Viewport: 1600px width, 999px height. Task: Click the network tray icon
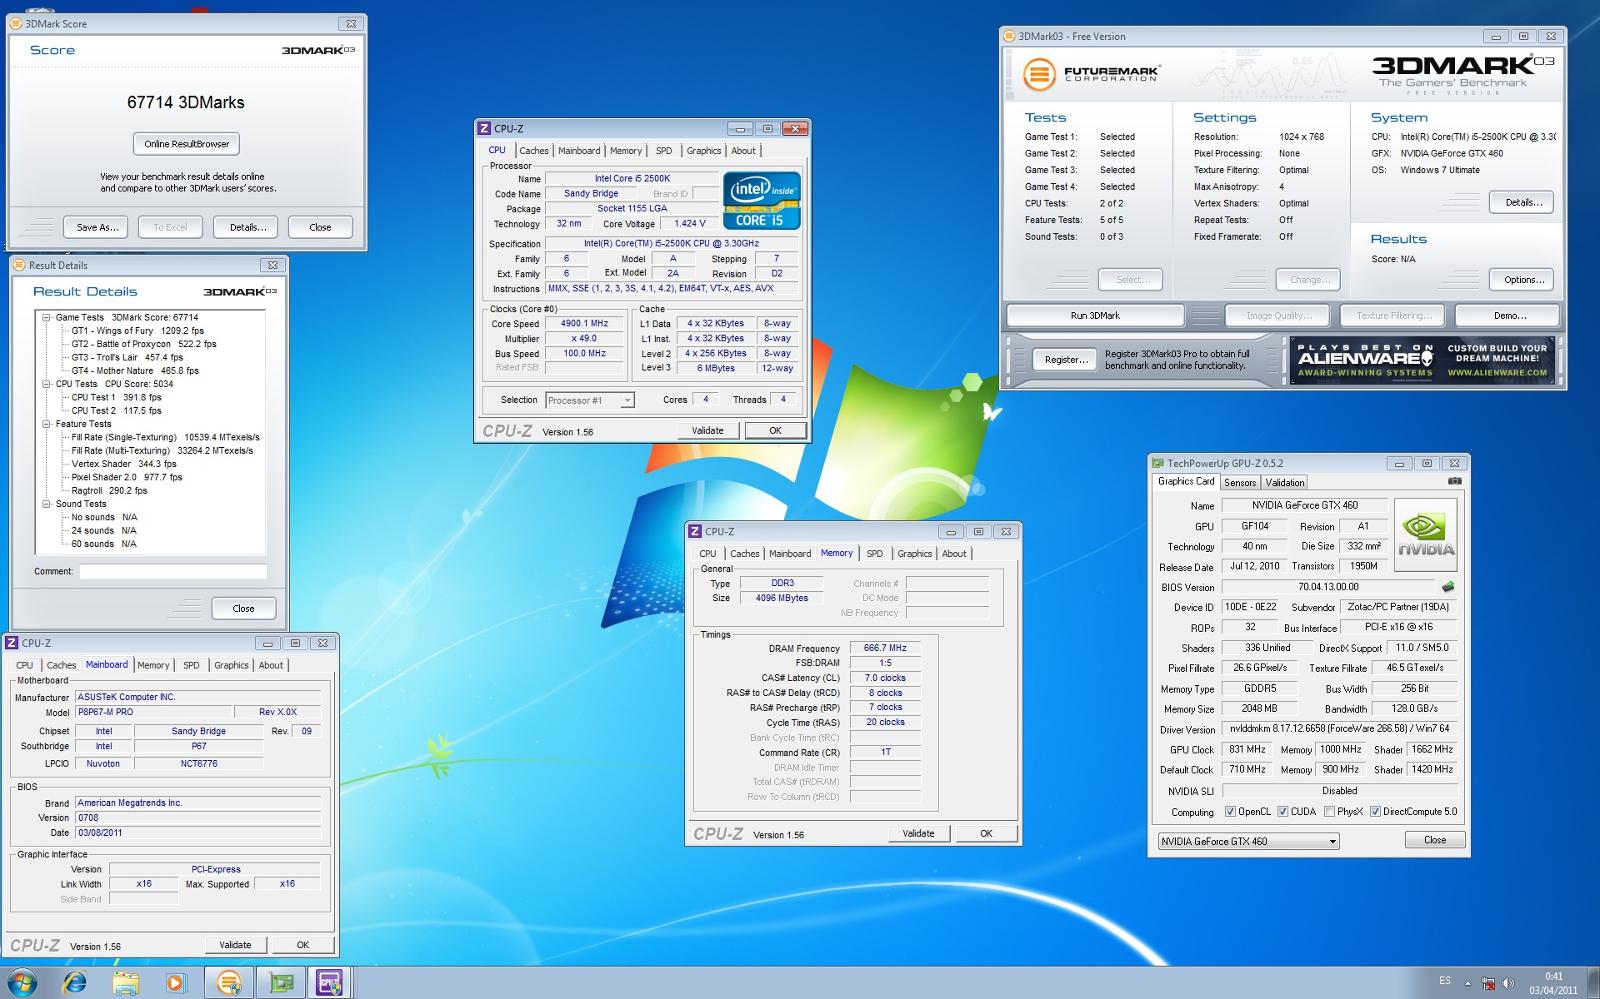[1489, 983]
